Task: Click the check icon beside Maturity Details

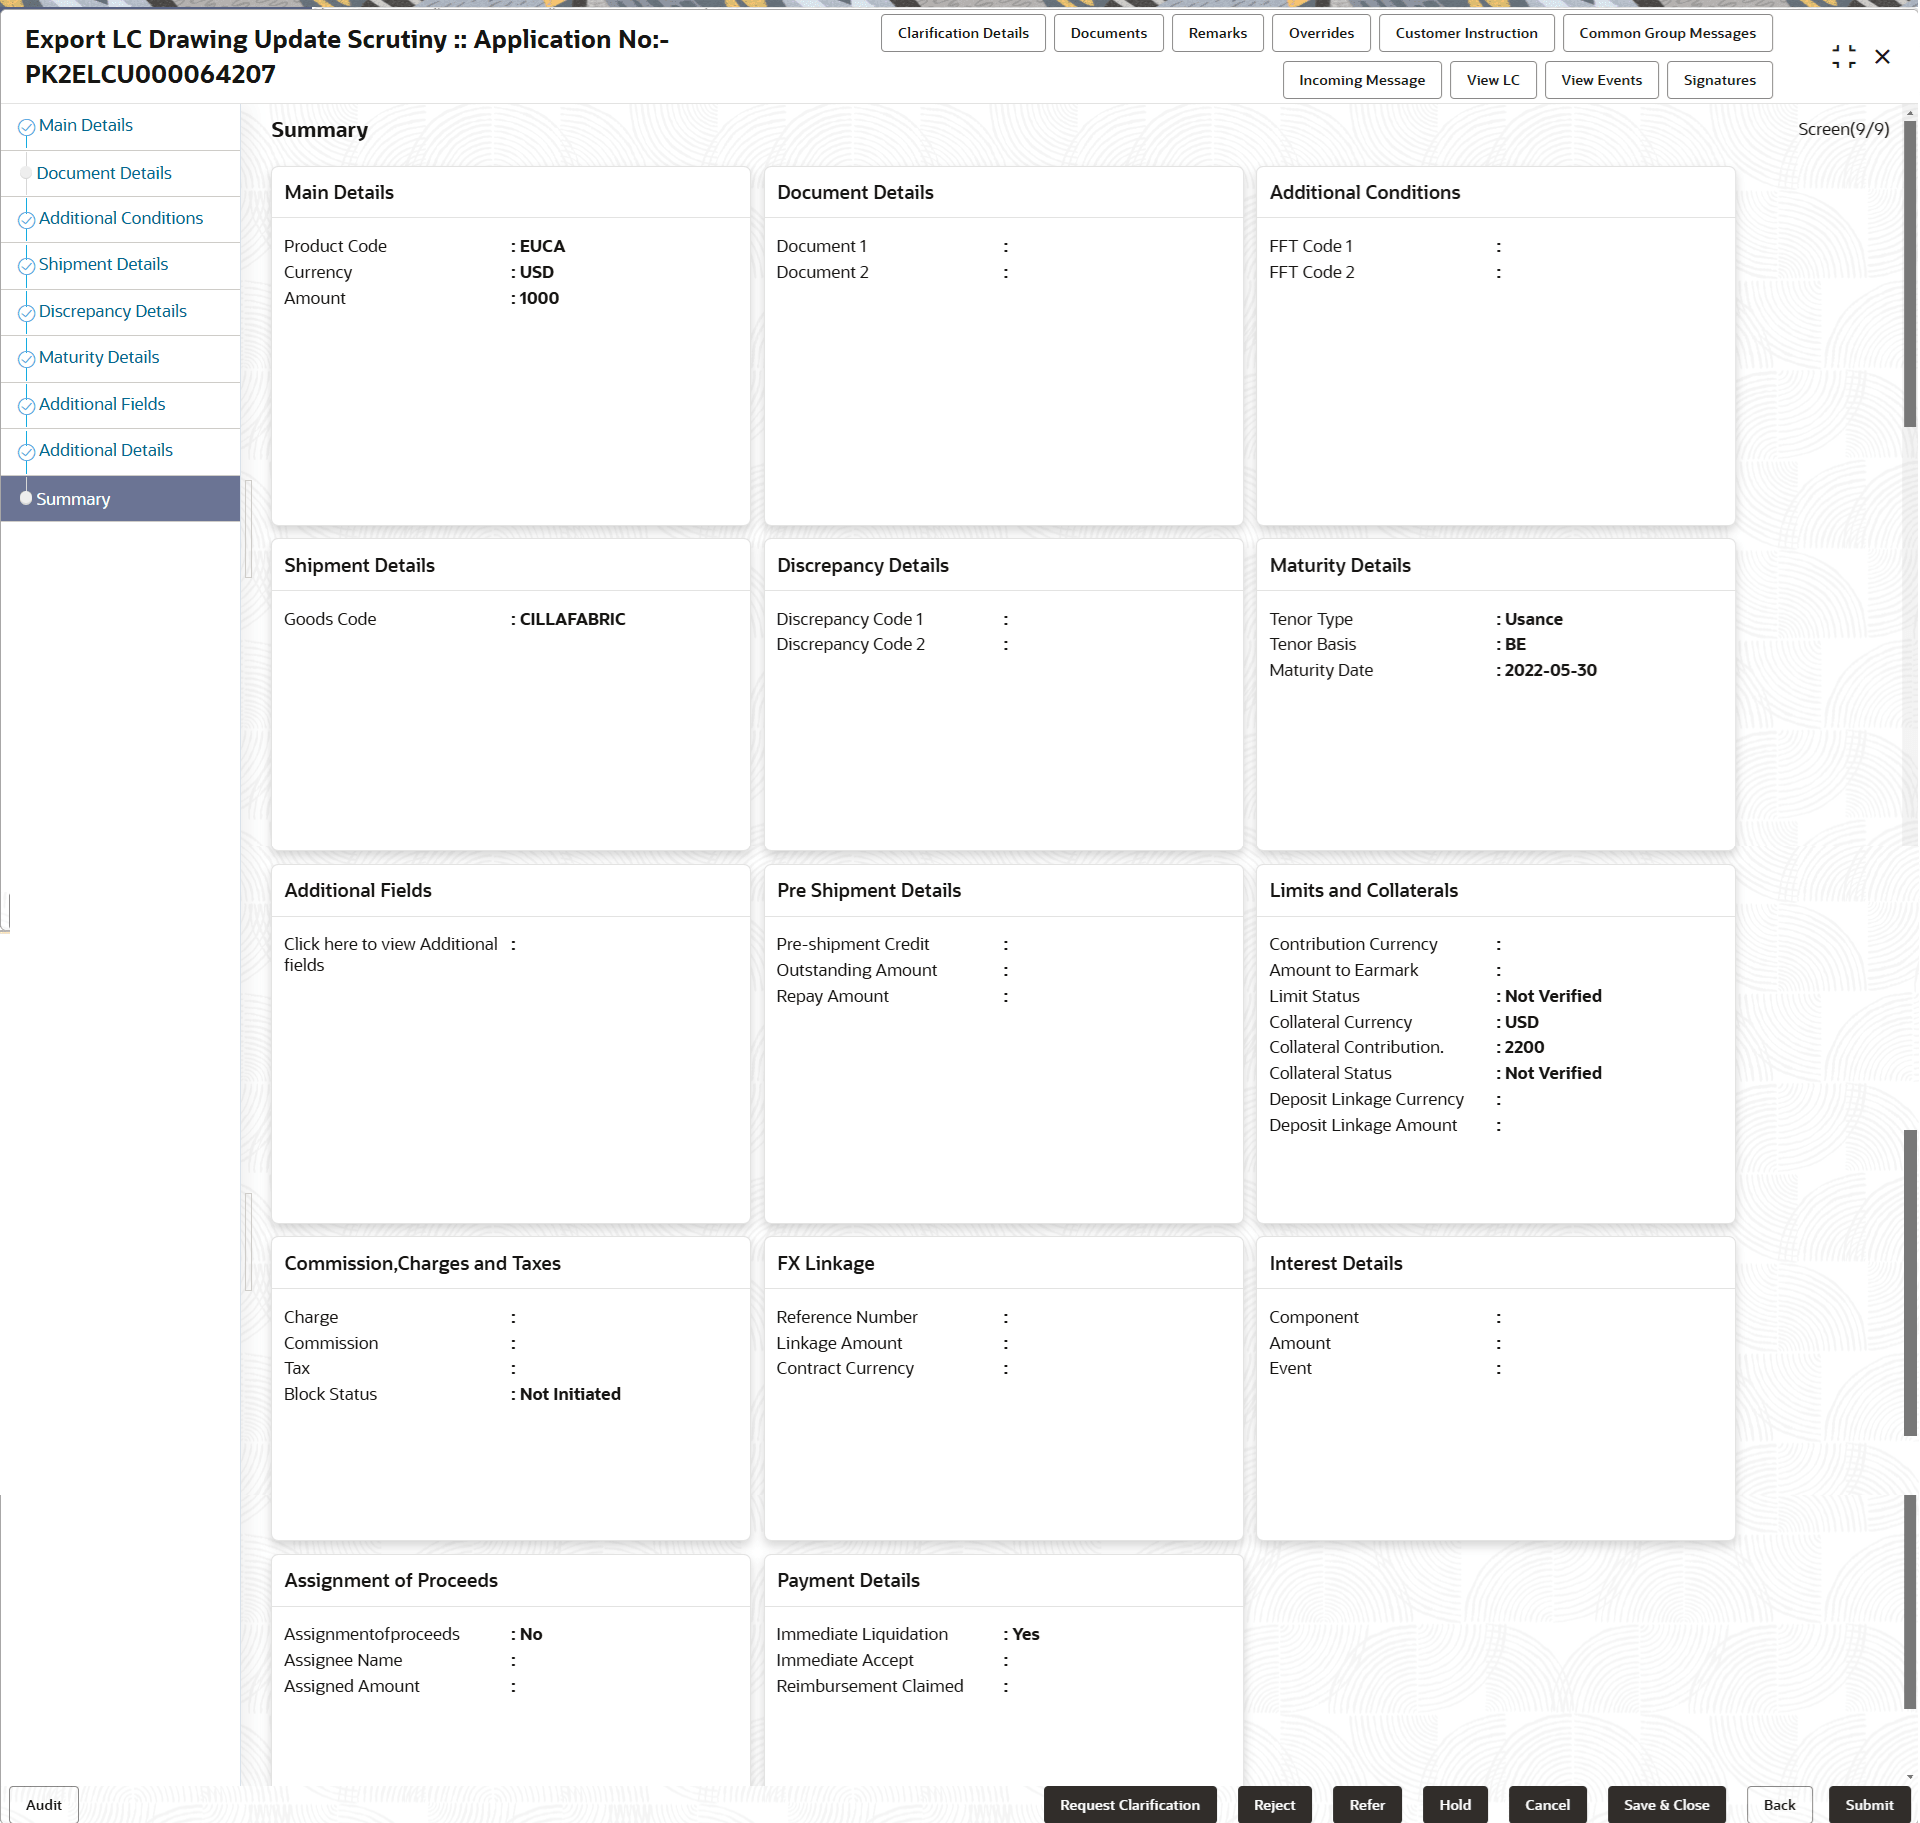Action: pos(25,358)
